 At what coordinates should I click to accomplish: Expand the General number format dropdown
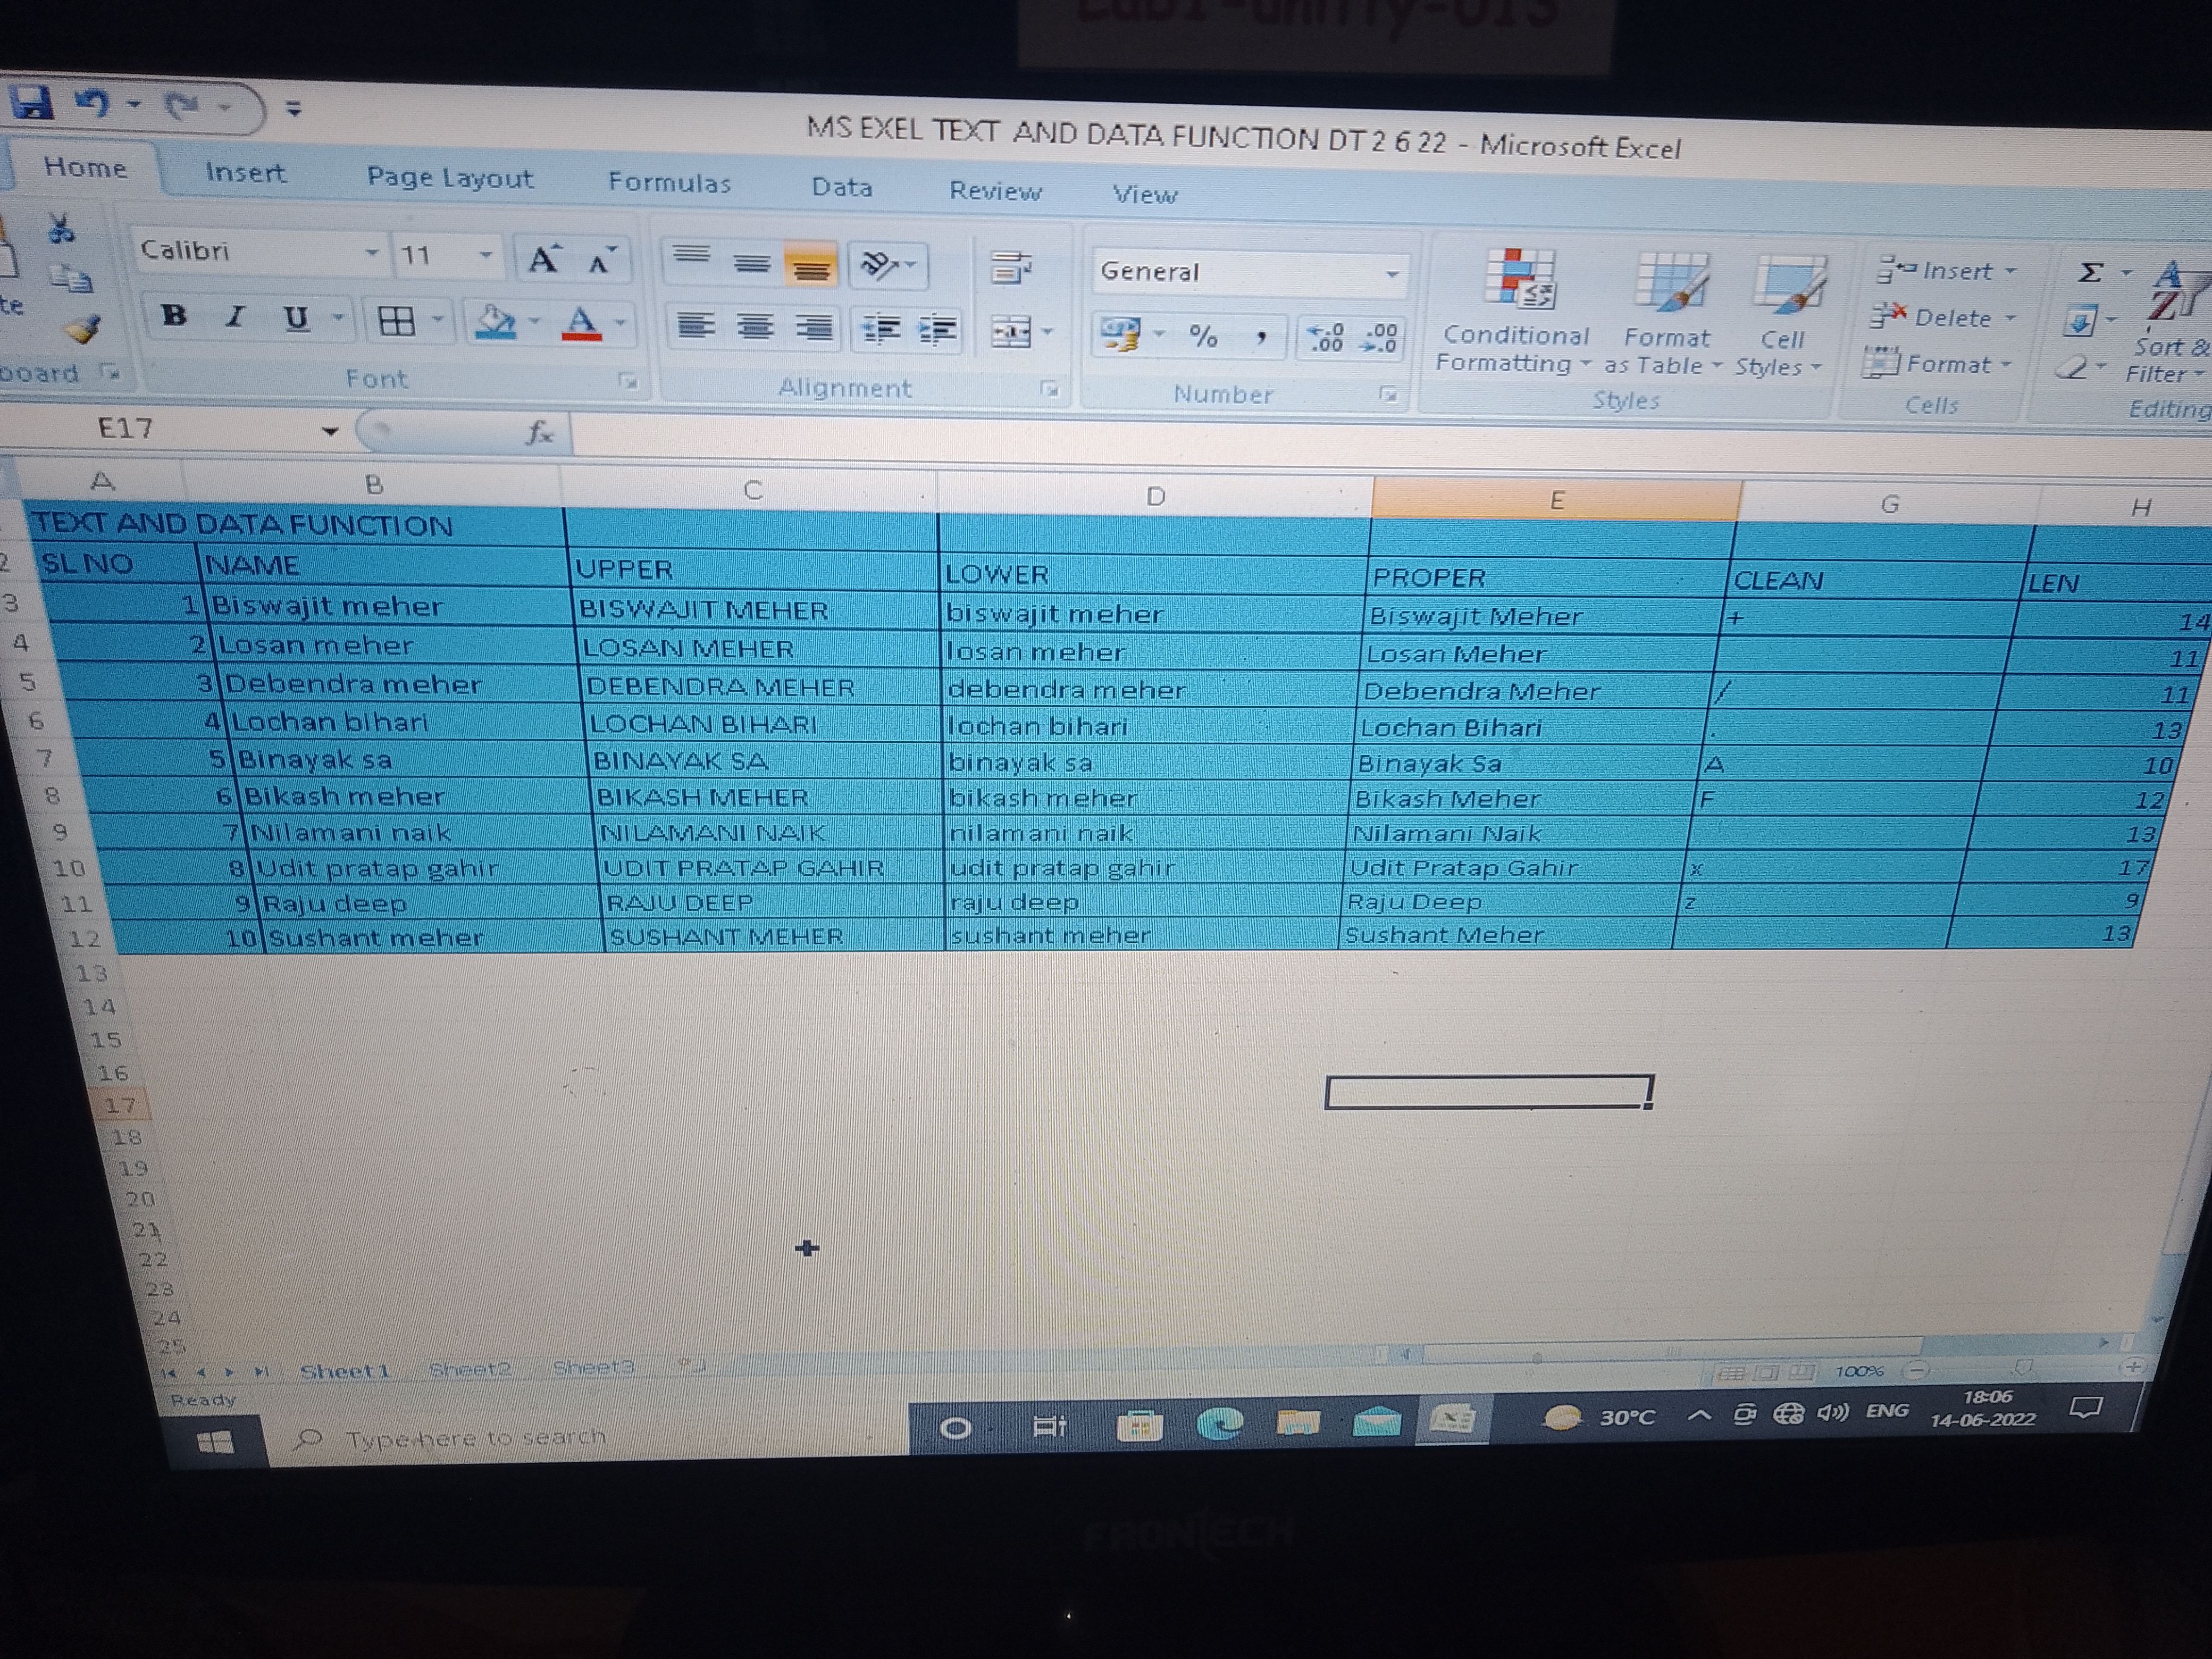(x=1391, y=274)
